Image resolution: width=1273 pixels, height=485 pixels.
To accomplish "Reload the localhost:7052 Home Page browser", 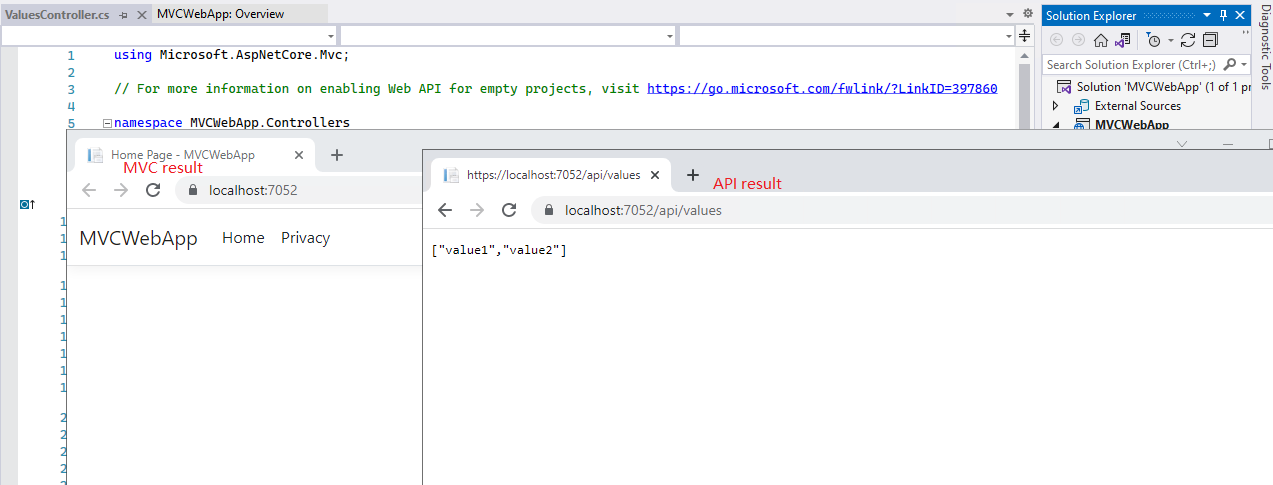I will 153,190.
